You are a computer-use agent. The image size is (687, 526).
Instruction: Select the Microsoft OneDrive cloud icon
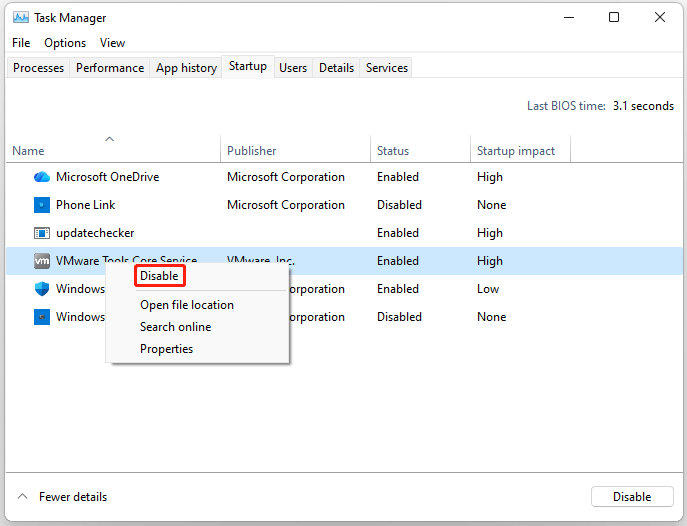click(x=42, y=177)
